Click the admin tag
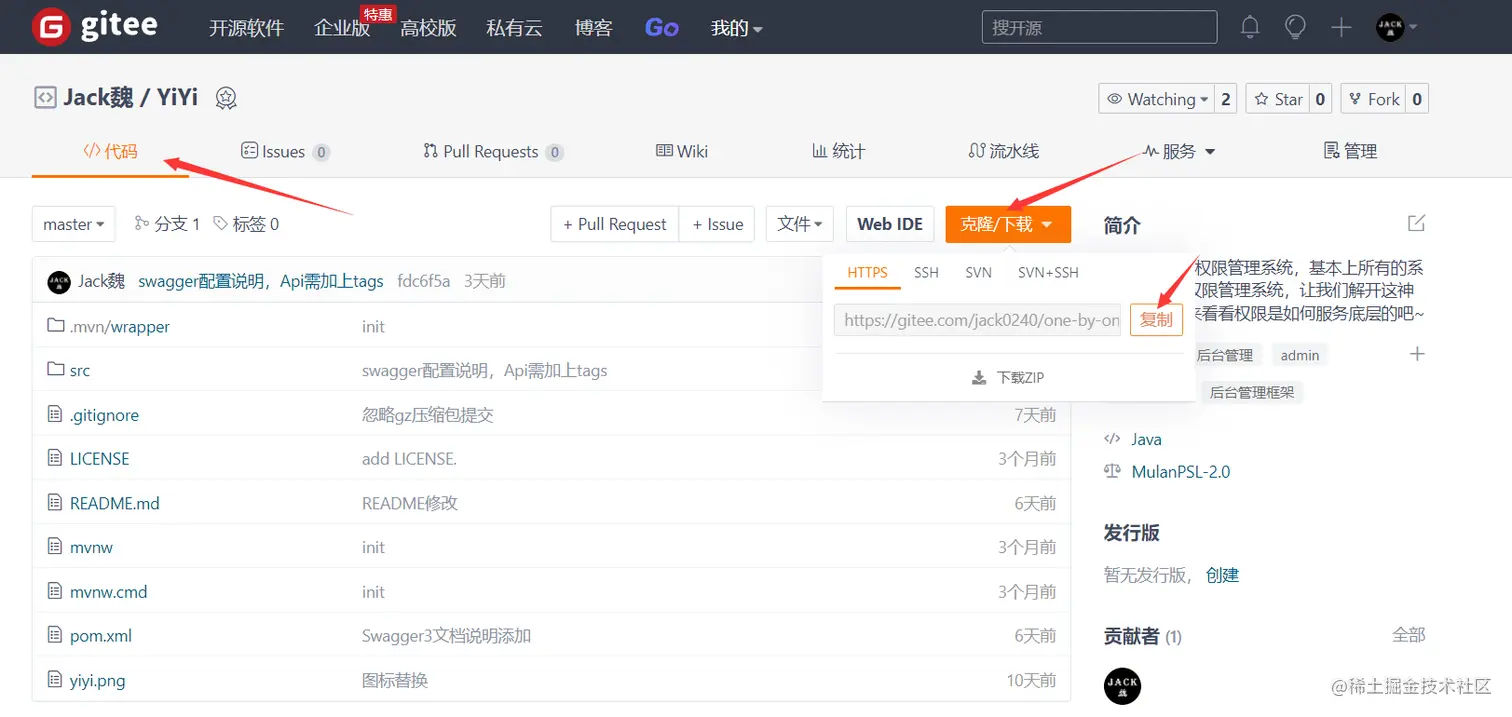This screenshot has height=717, width=1512. click(1300, 355)
